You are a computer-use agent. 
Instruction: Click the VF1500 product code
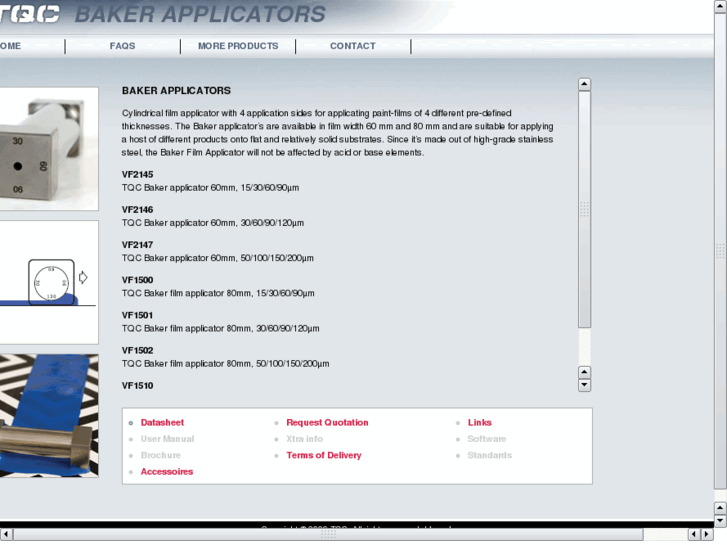[137, 280]
